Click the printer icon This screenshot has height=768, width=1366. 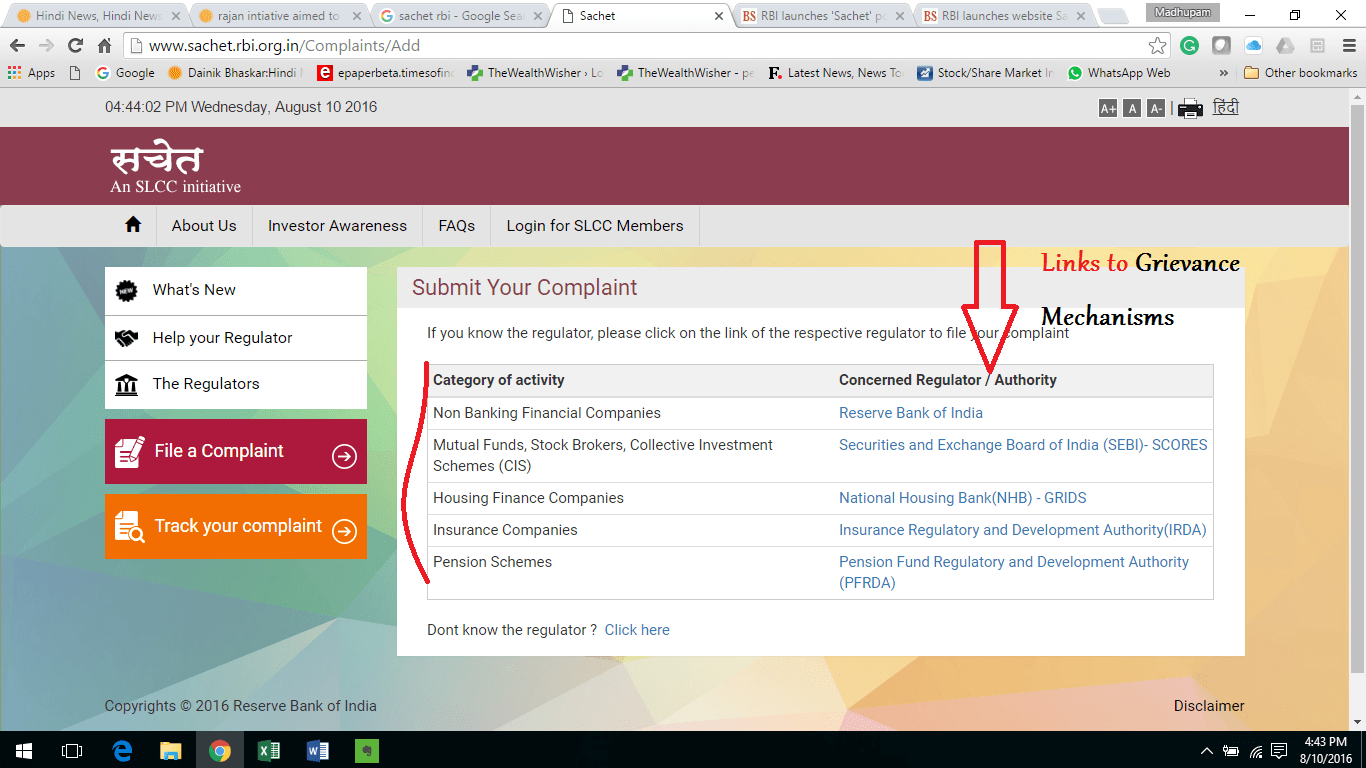(x=1190, y=108)
